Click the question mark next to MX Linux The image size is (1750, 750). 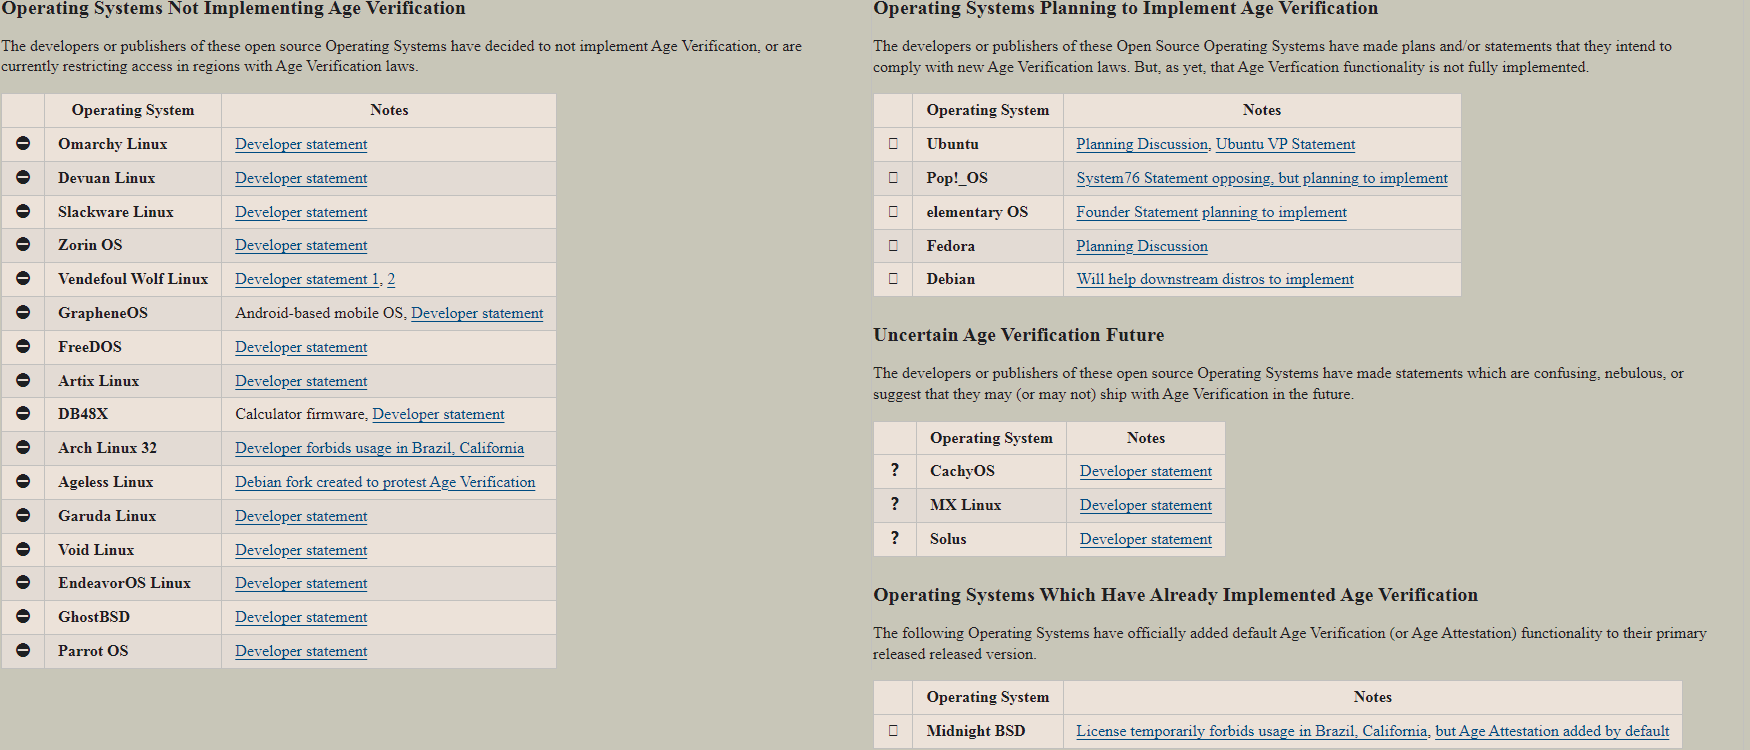pos(895,504)
